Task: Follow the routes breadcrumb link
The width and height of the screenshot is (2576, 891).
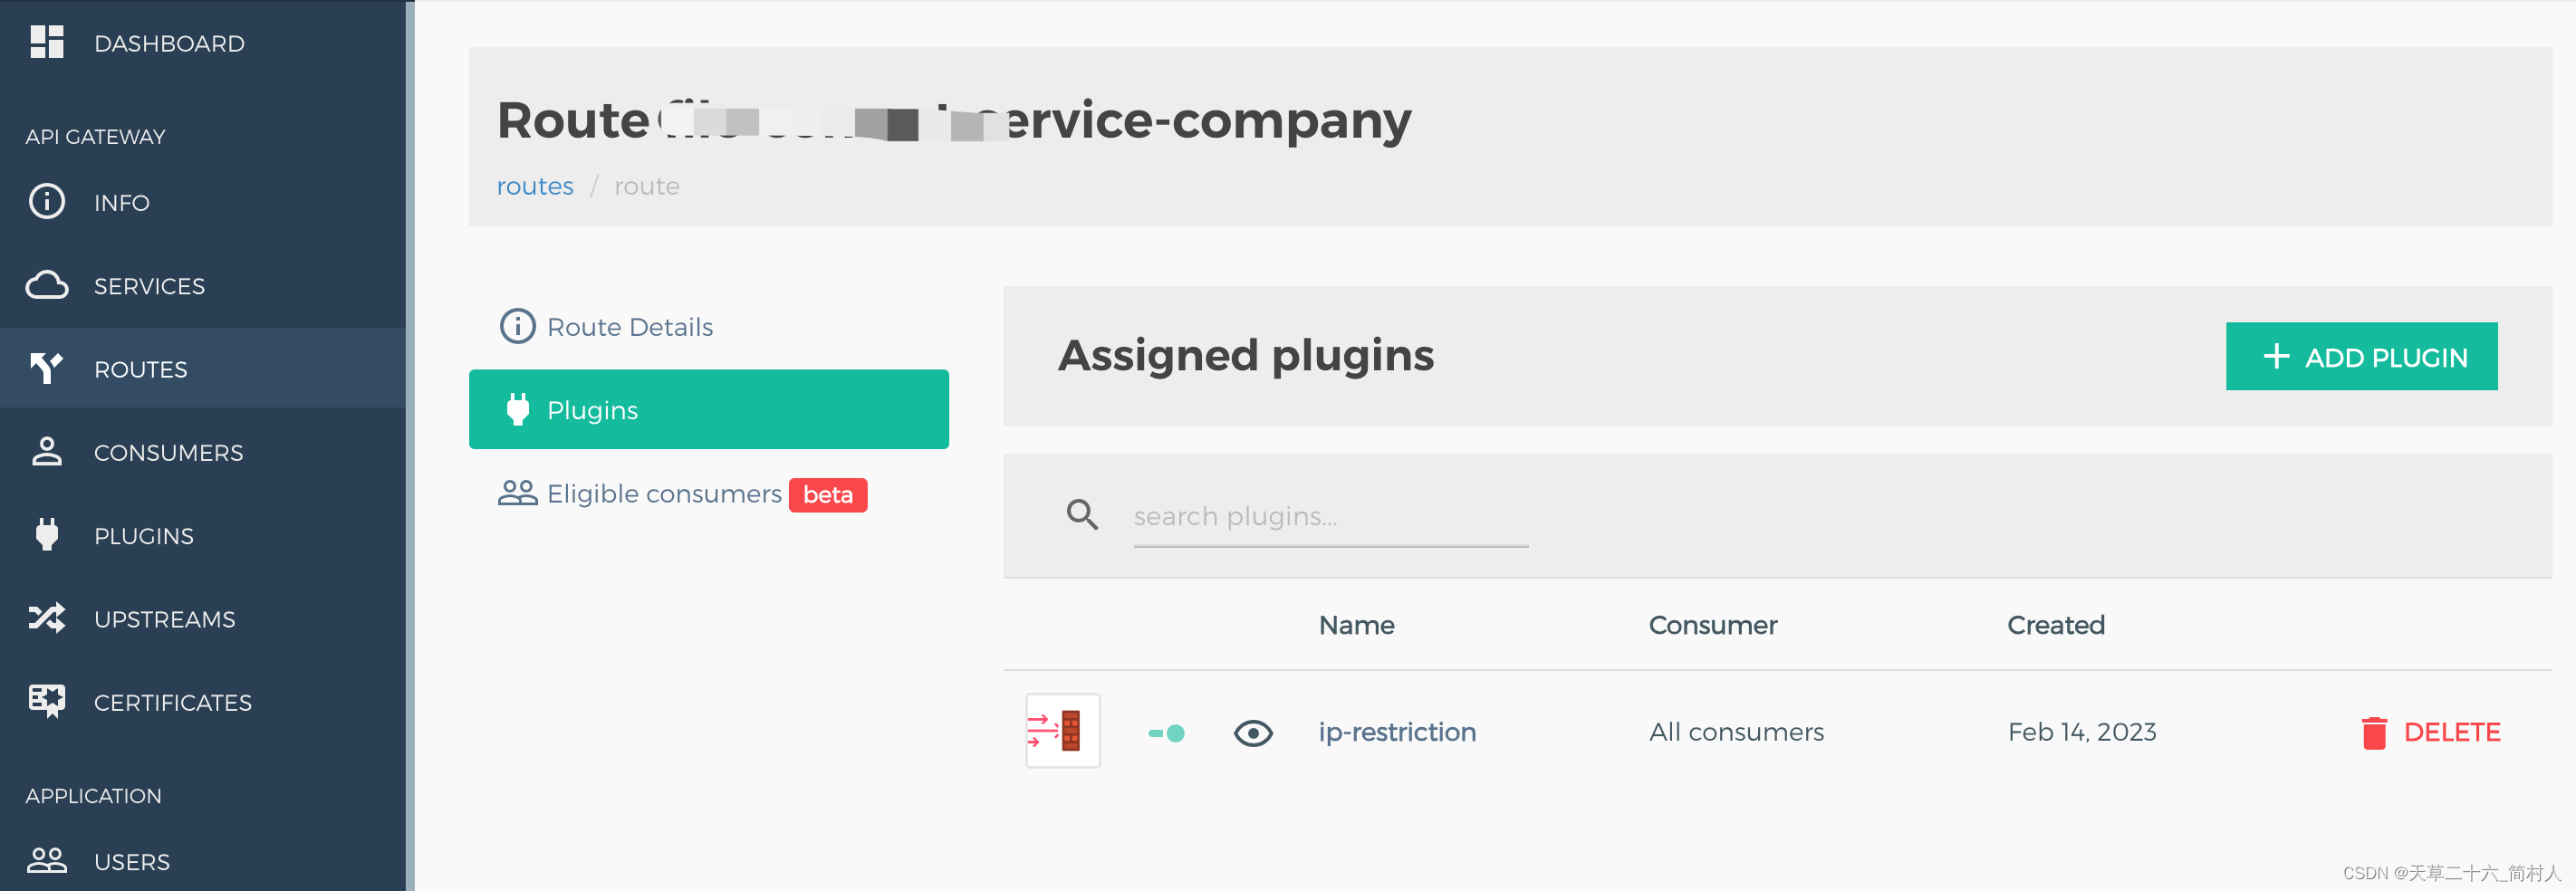Action: point(535,186)
